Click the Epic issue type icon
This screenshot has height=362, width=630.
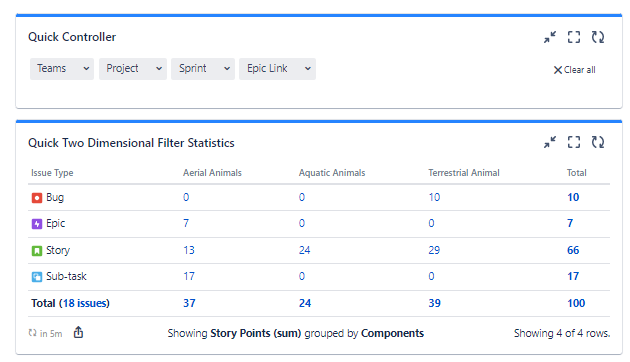(37, 224)
